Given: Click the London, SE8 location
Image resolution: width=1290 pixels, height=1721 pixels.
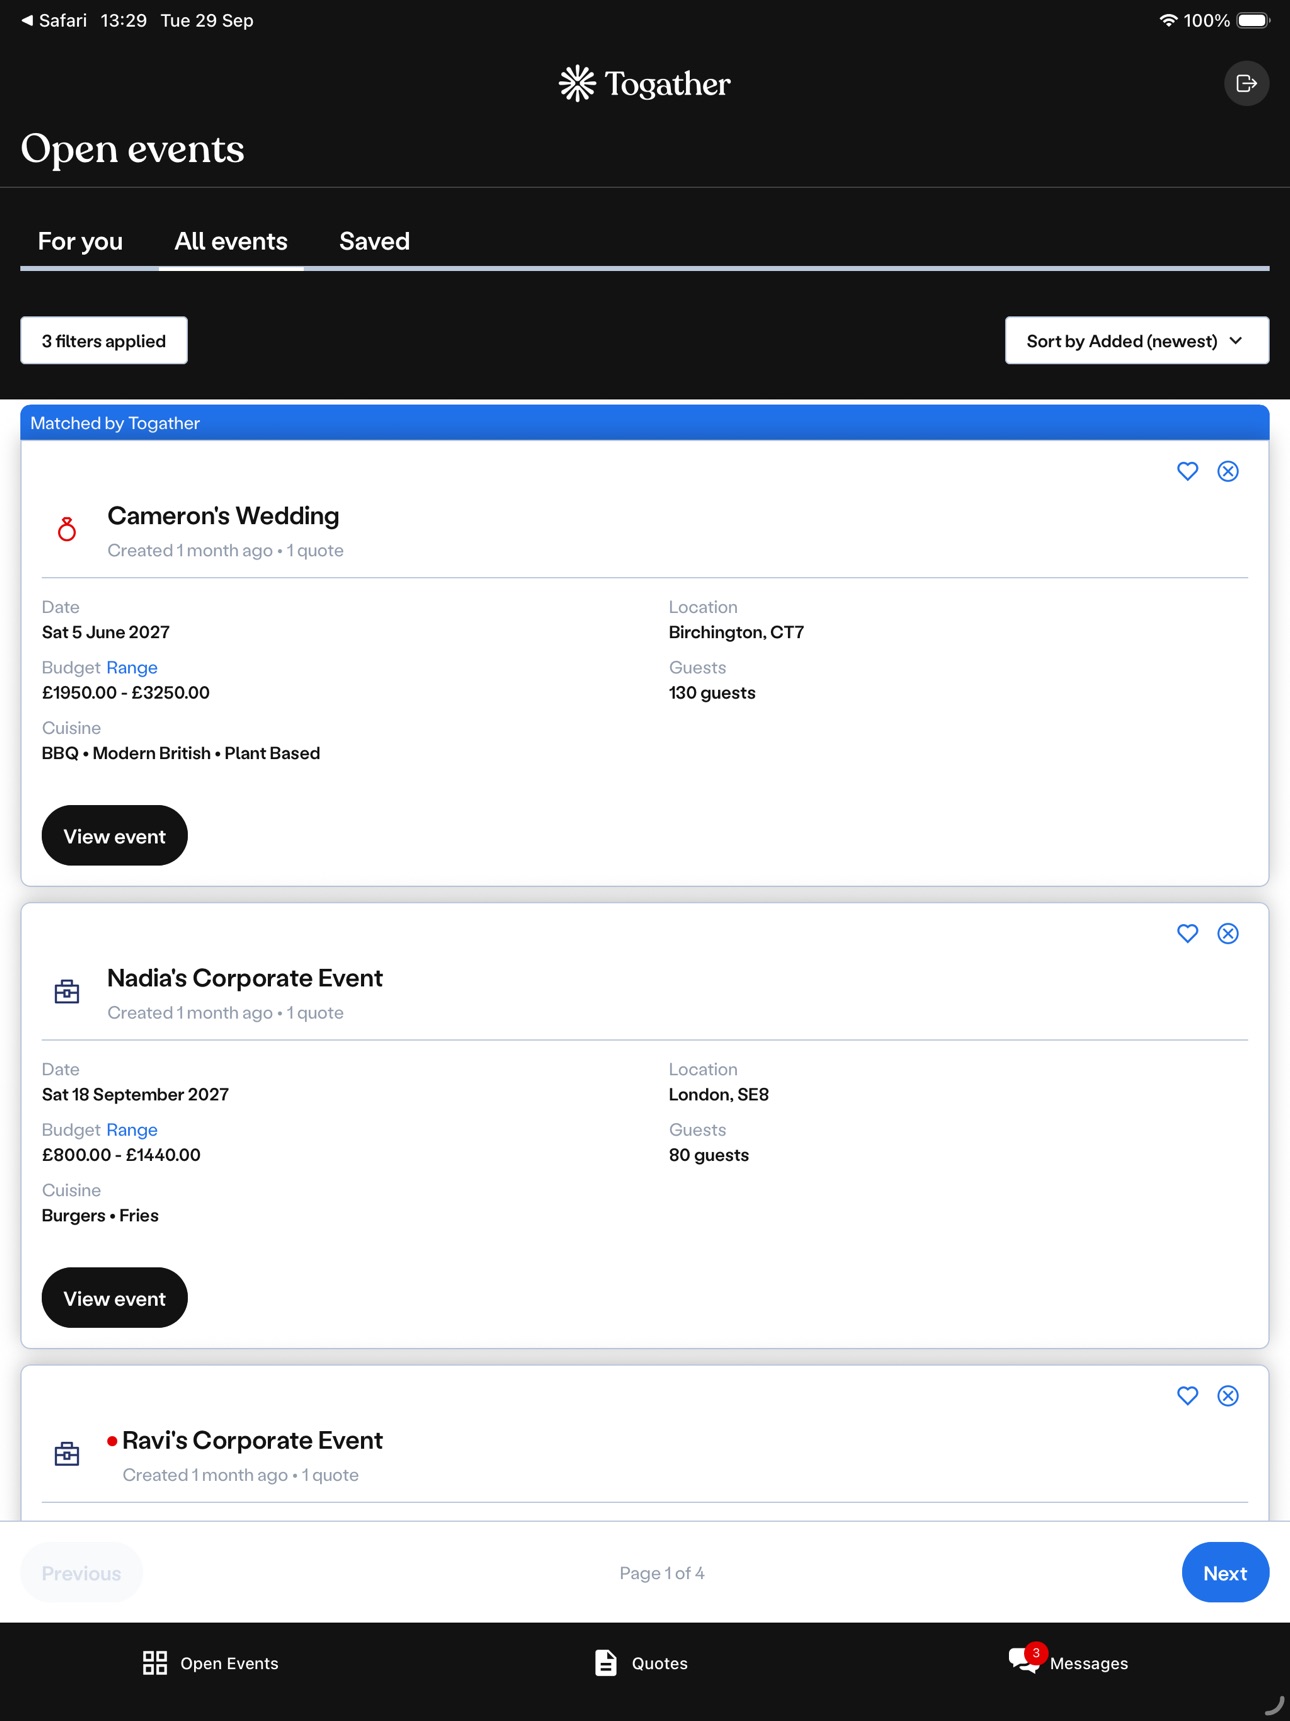Looking at the screenshot, I should 719,1094.
